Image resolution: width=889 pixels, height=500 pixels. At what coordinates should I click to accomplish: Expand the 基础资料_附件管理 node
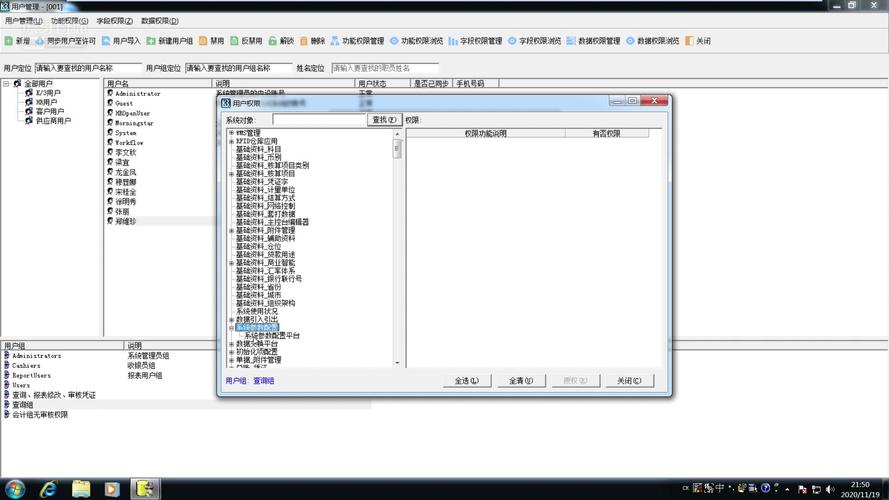pyautogui.click(x=231, y=230)
